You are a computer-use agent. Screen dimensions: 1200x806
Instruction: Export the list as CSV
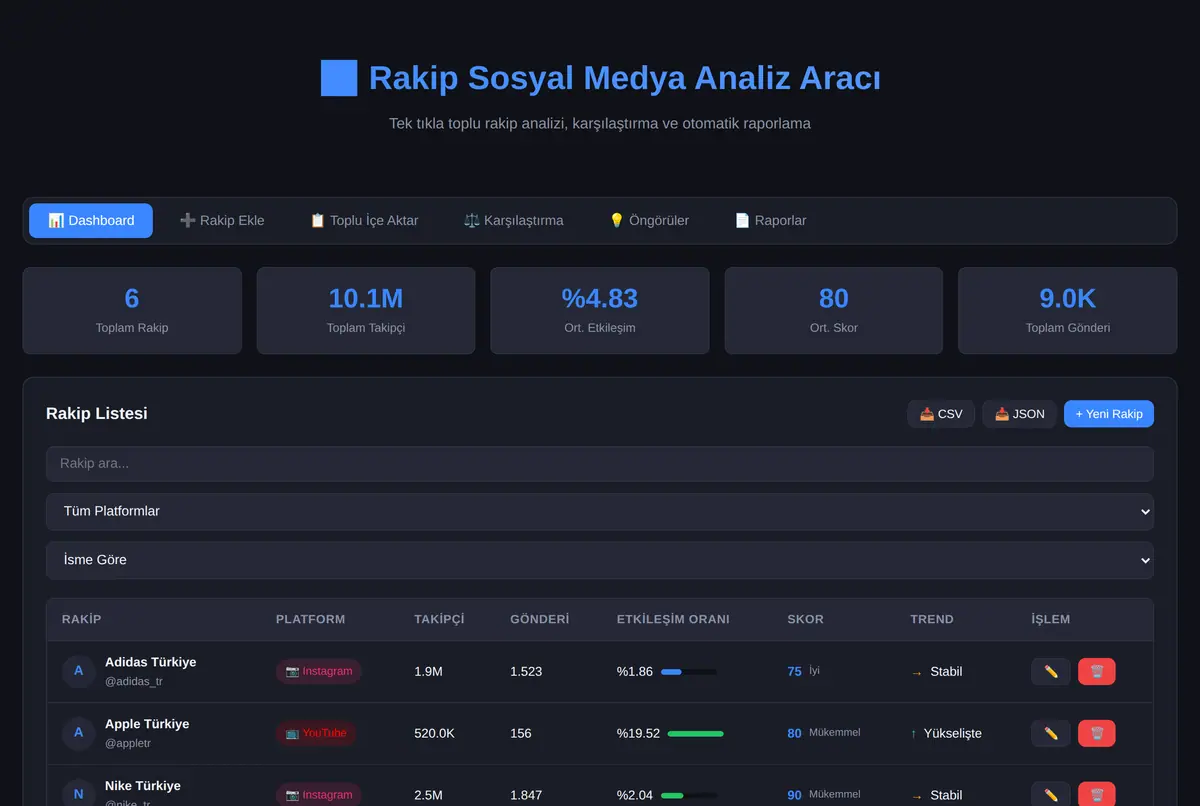[941, 414]
